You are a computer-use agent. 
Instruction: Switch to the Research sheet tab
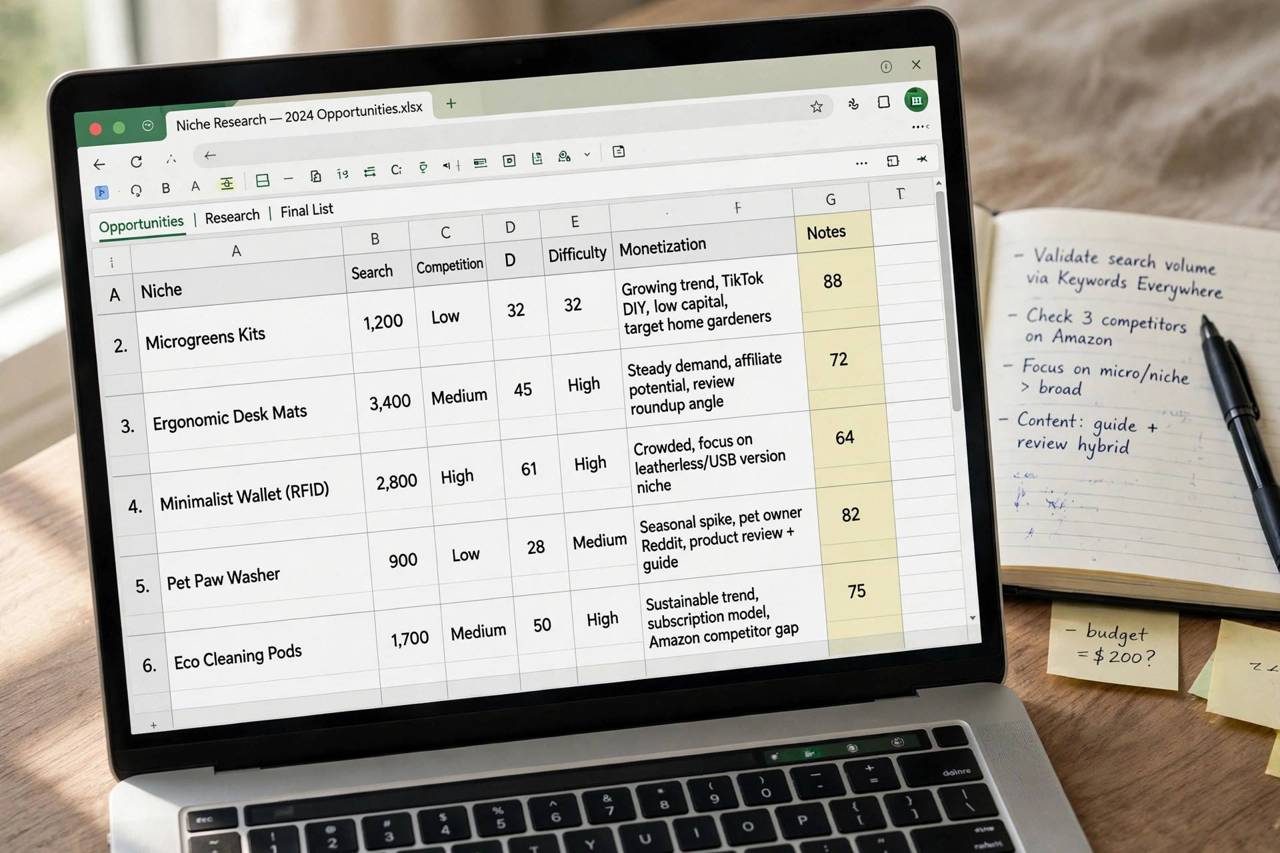[x=232, y=216]
